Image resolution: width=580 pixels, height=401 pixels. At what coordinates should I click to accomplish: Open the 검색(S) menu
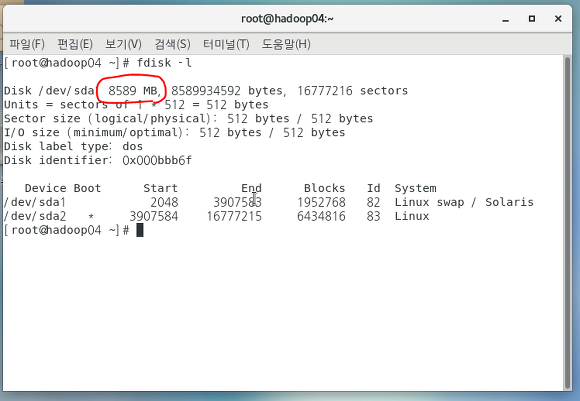172,44
